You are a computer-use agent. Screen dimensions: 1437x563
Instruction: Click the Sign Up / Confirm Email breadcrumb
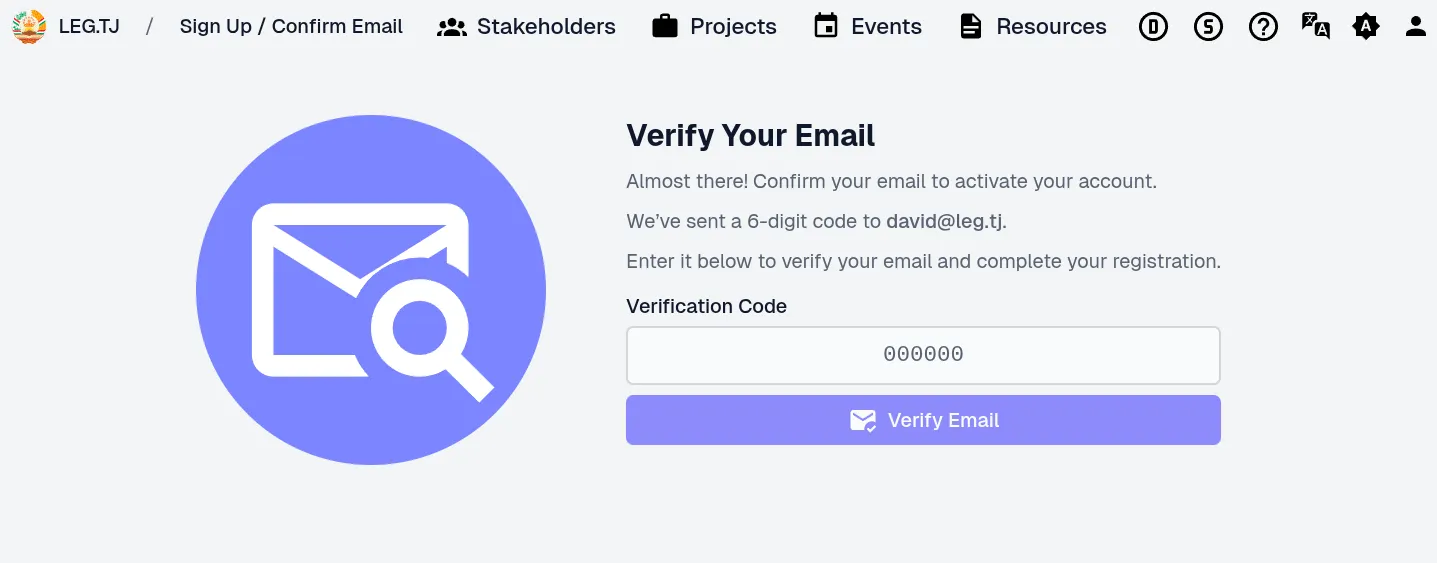(x=291, y=27)
